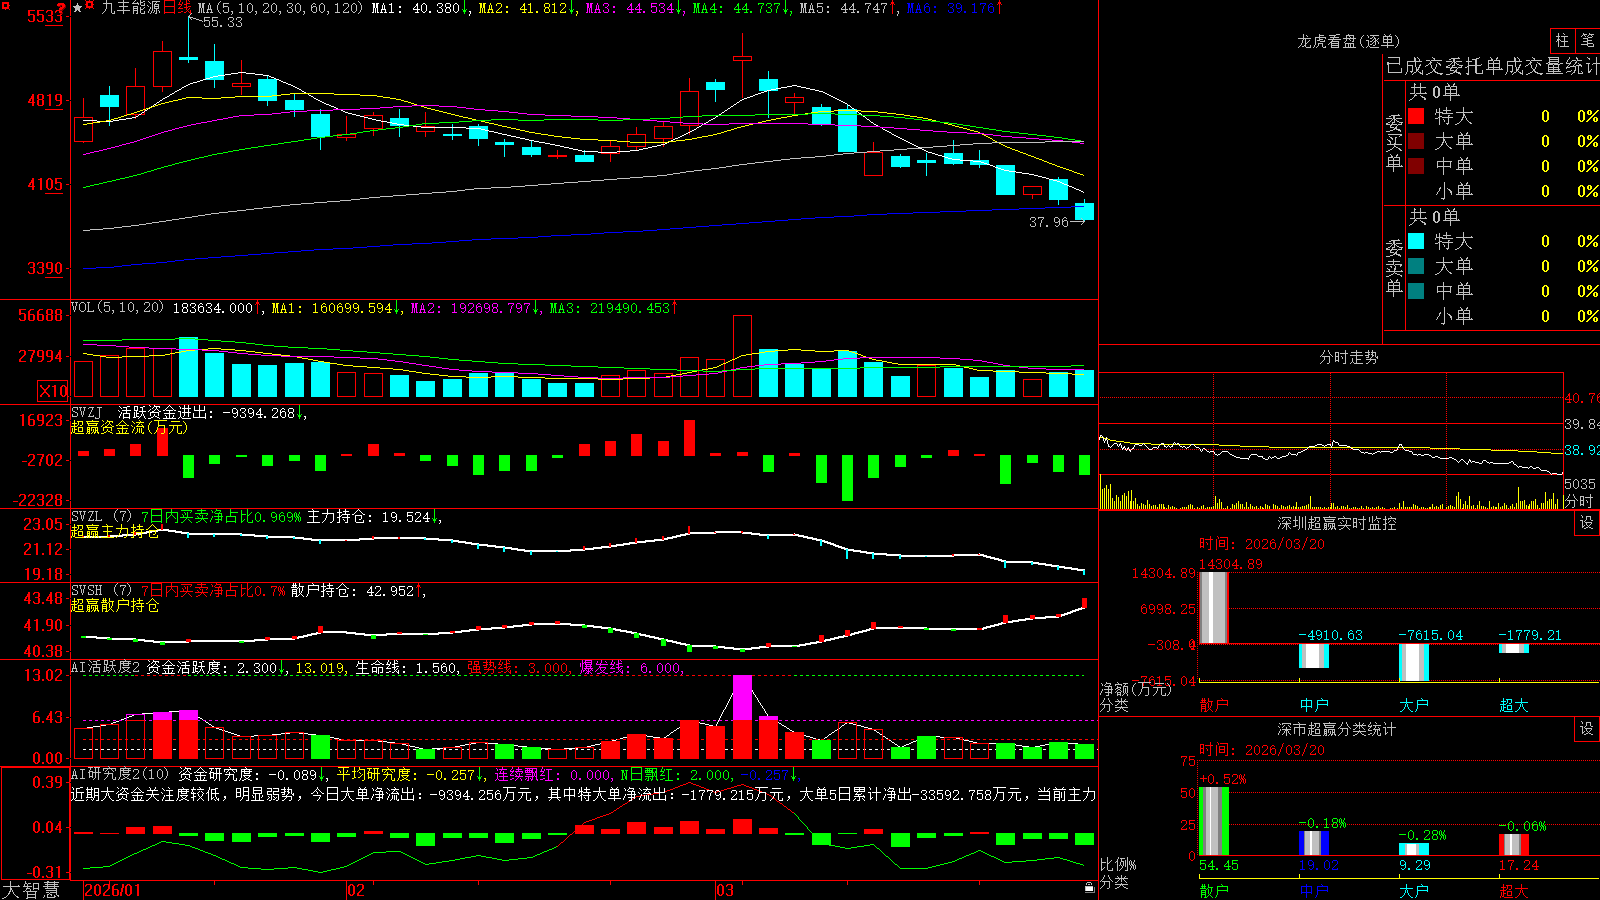1600x900 pixels.
Task: Click the 爆发线: 6.000 value
Action: tap(631, 667)
